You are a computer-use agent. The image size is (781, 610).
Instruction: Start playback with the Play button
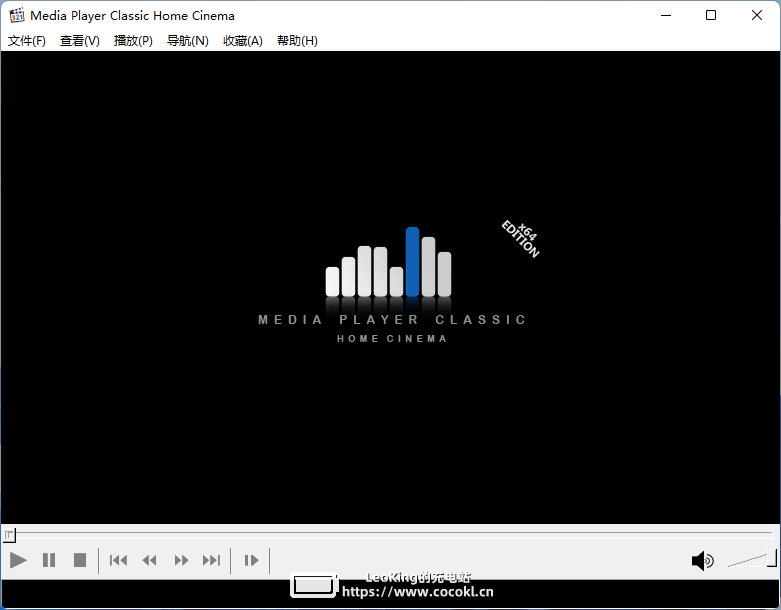(x=18, y=560)
